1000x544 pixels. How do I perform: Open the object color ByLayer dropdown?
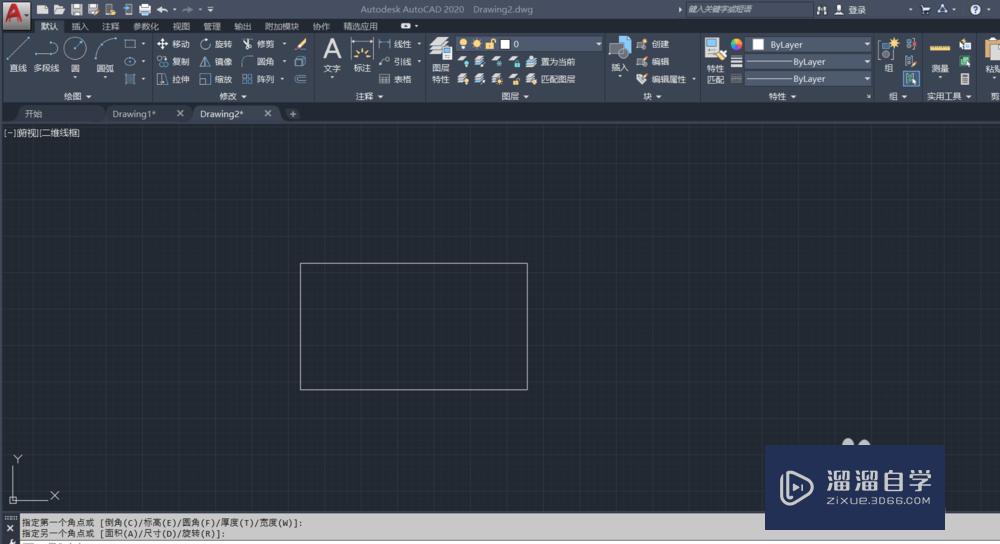[x=867, y=44]
